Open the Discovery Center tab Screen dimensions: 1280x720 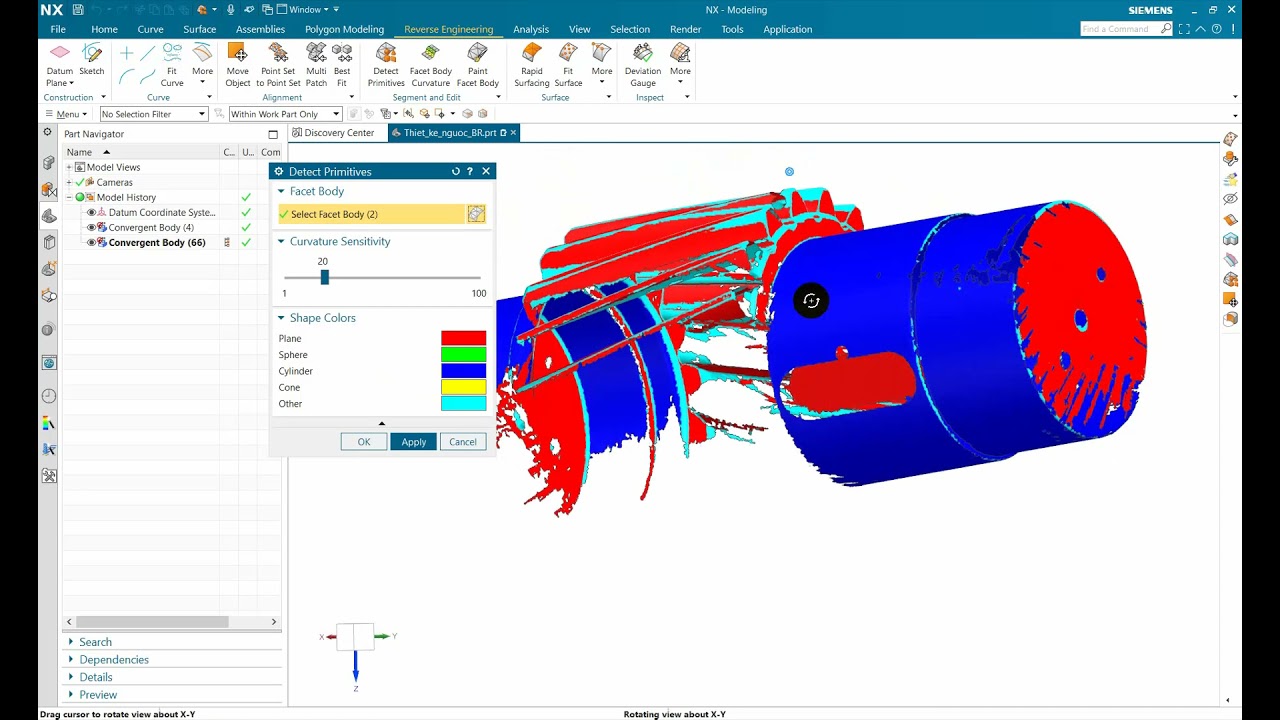click(332, 133)
